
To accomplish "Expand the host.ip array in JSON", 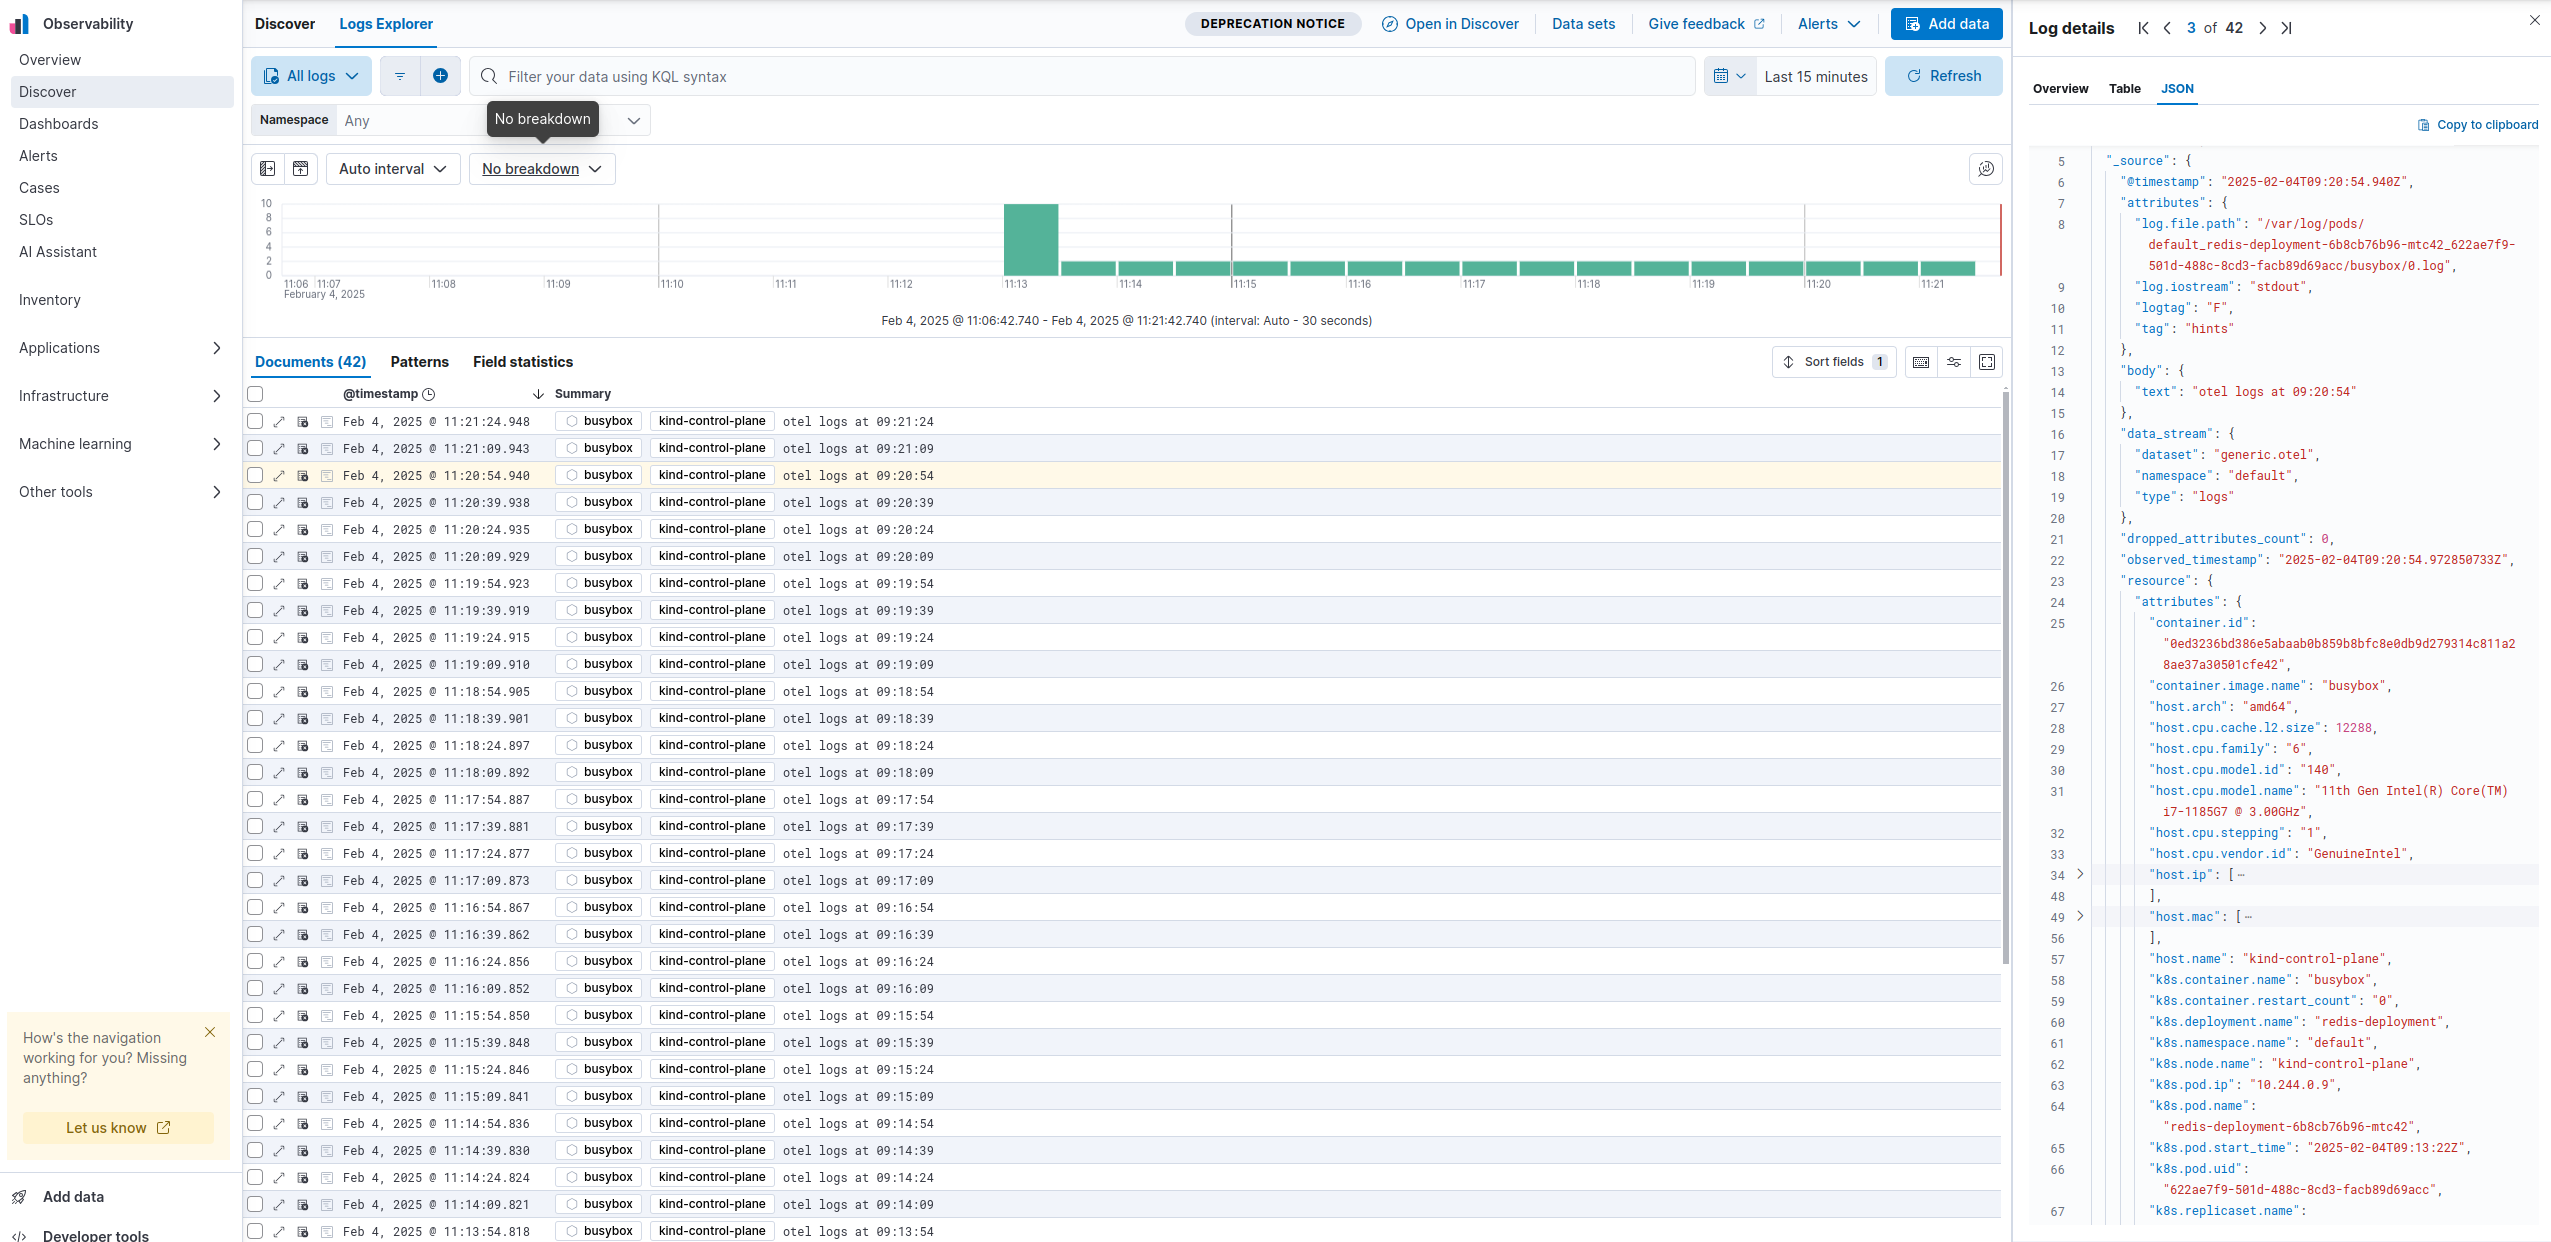I will tap(2080, 875).
